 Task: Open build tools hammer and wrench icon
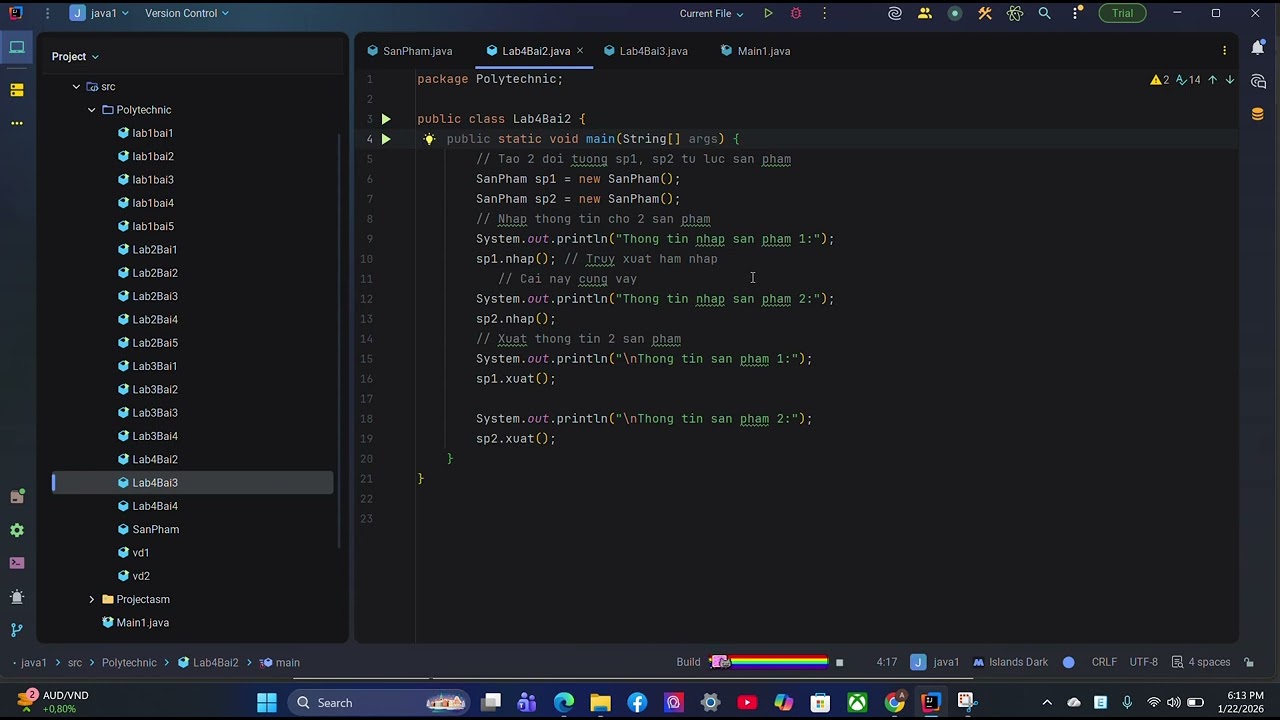(x=985, y=13)
